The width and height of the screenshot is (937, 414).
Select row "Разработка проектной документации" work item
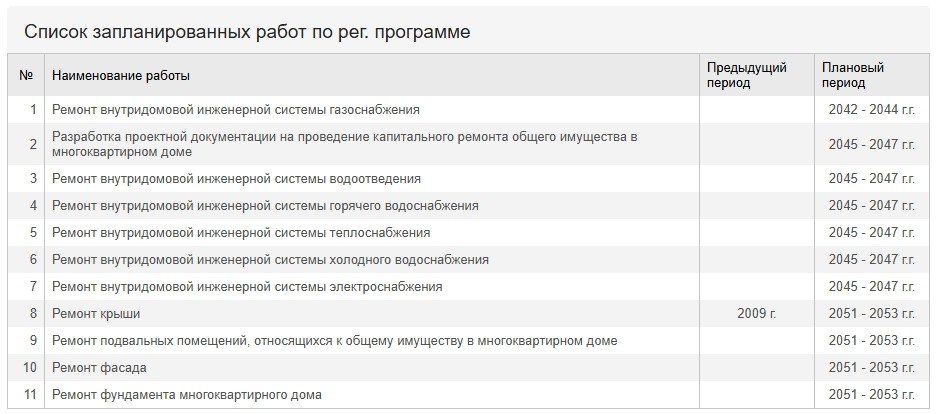345,144
